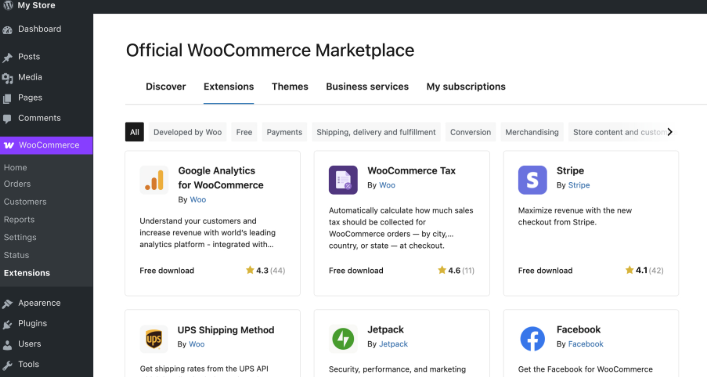Open the WooCommerce sidebar menu

pos(46,145)
